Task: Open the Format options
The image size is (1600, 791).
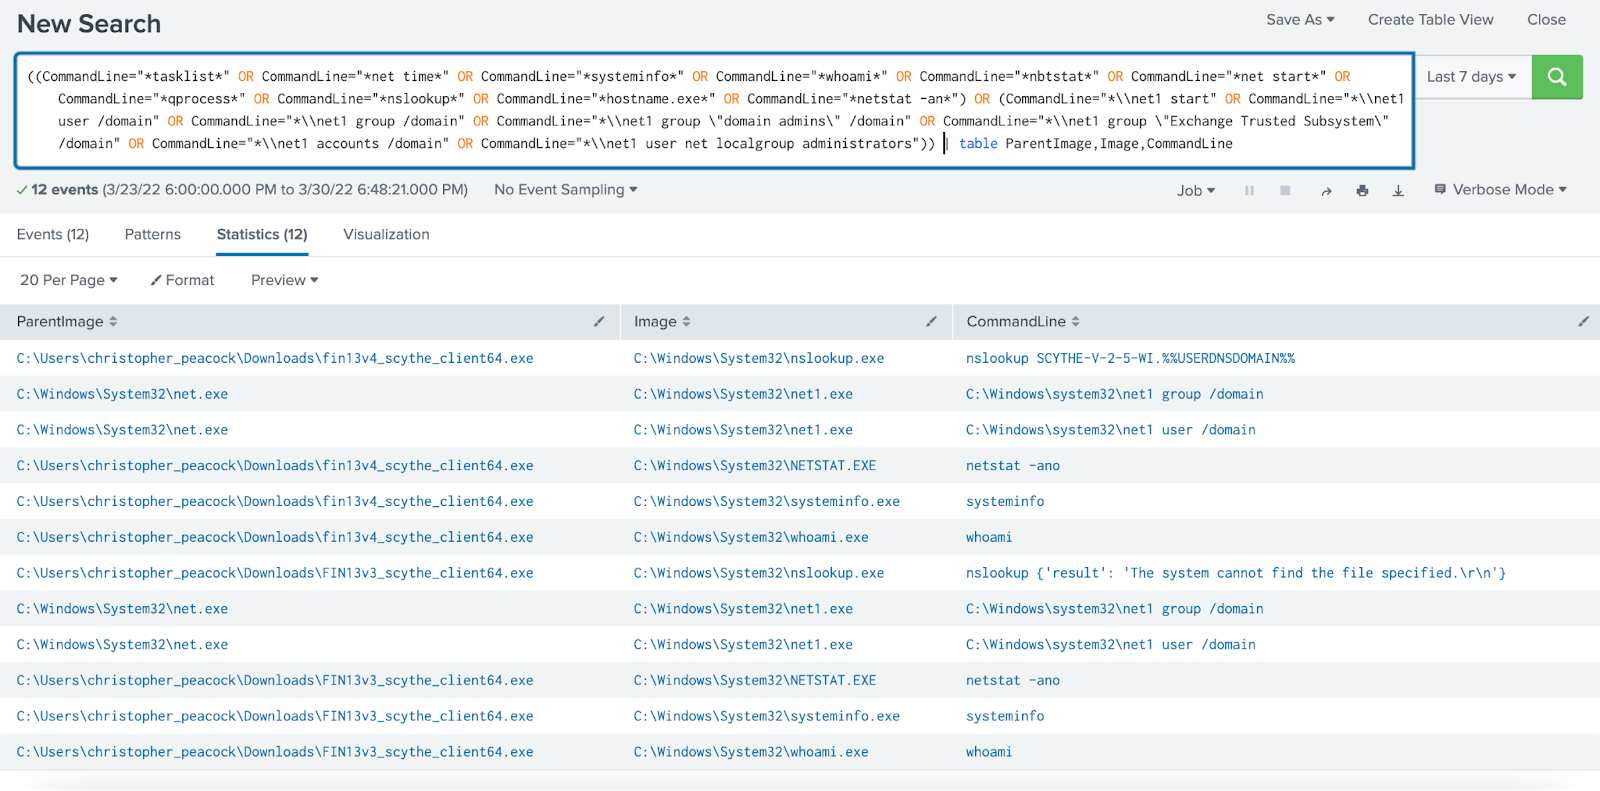Action: [x=182, y=280]
